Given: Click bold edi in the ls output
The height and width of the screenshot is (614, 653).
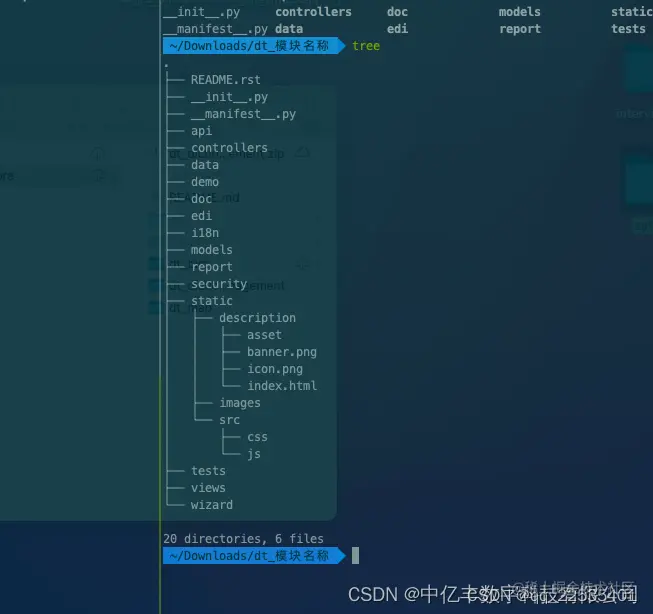Looking at the screenshot, I should click(x=397, y=29).
